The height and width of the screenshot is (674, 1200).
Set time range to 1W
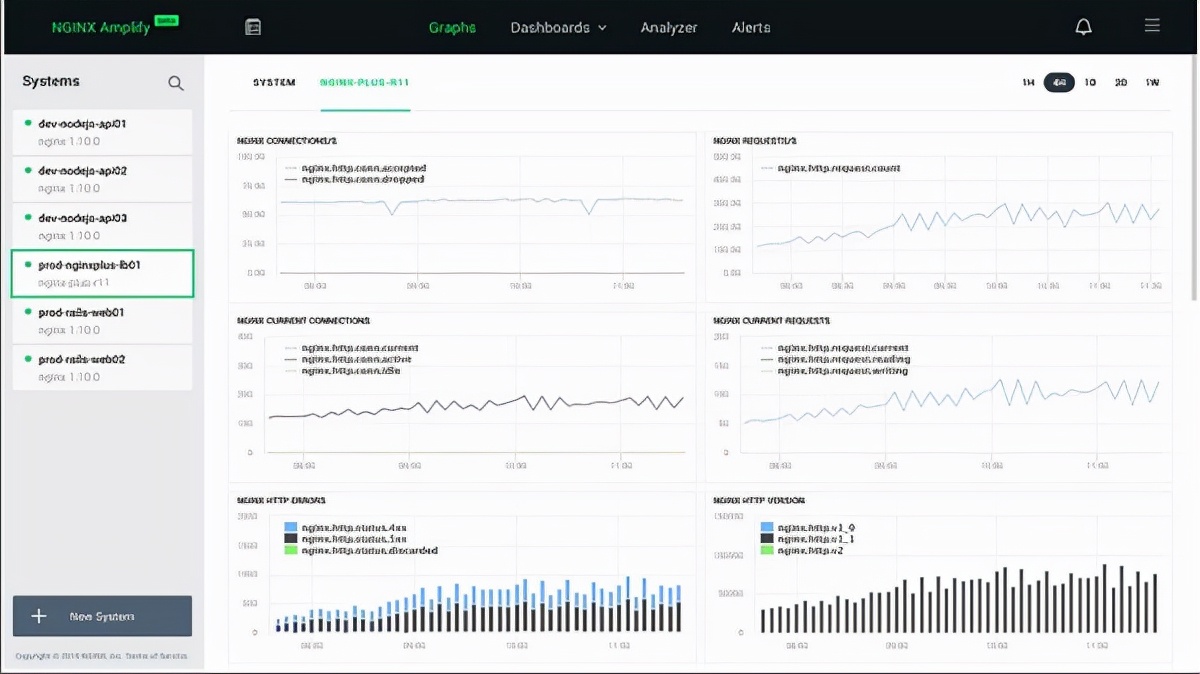click(x=1152, y=82)
